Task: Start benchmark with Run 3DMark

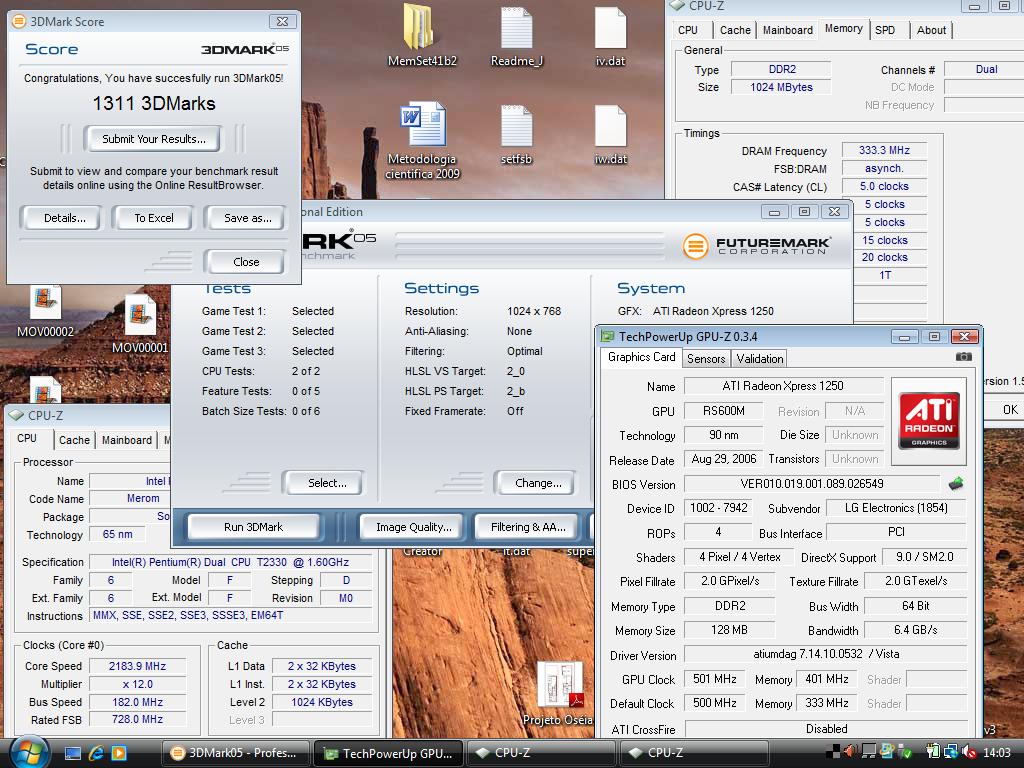Action: (x=253, y=527)
